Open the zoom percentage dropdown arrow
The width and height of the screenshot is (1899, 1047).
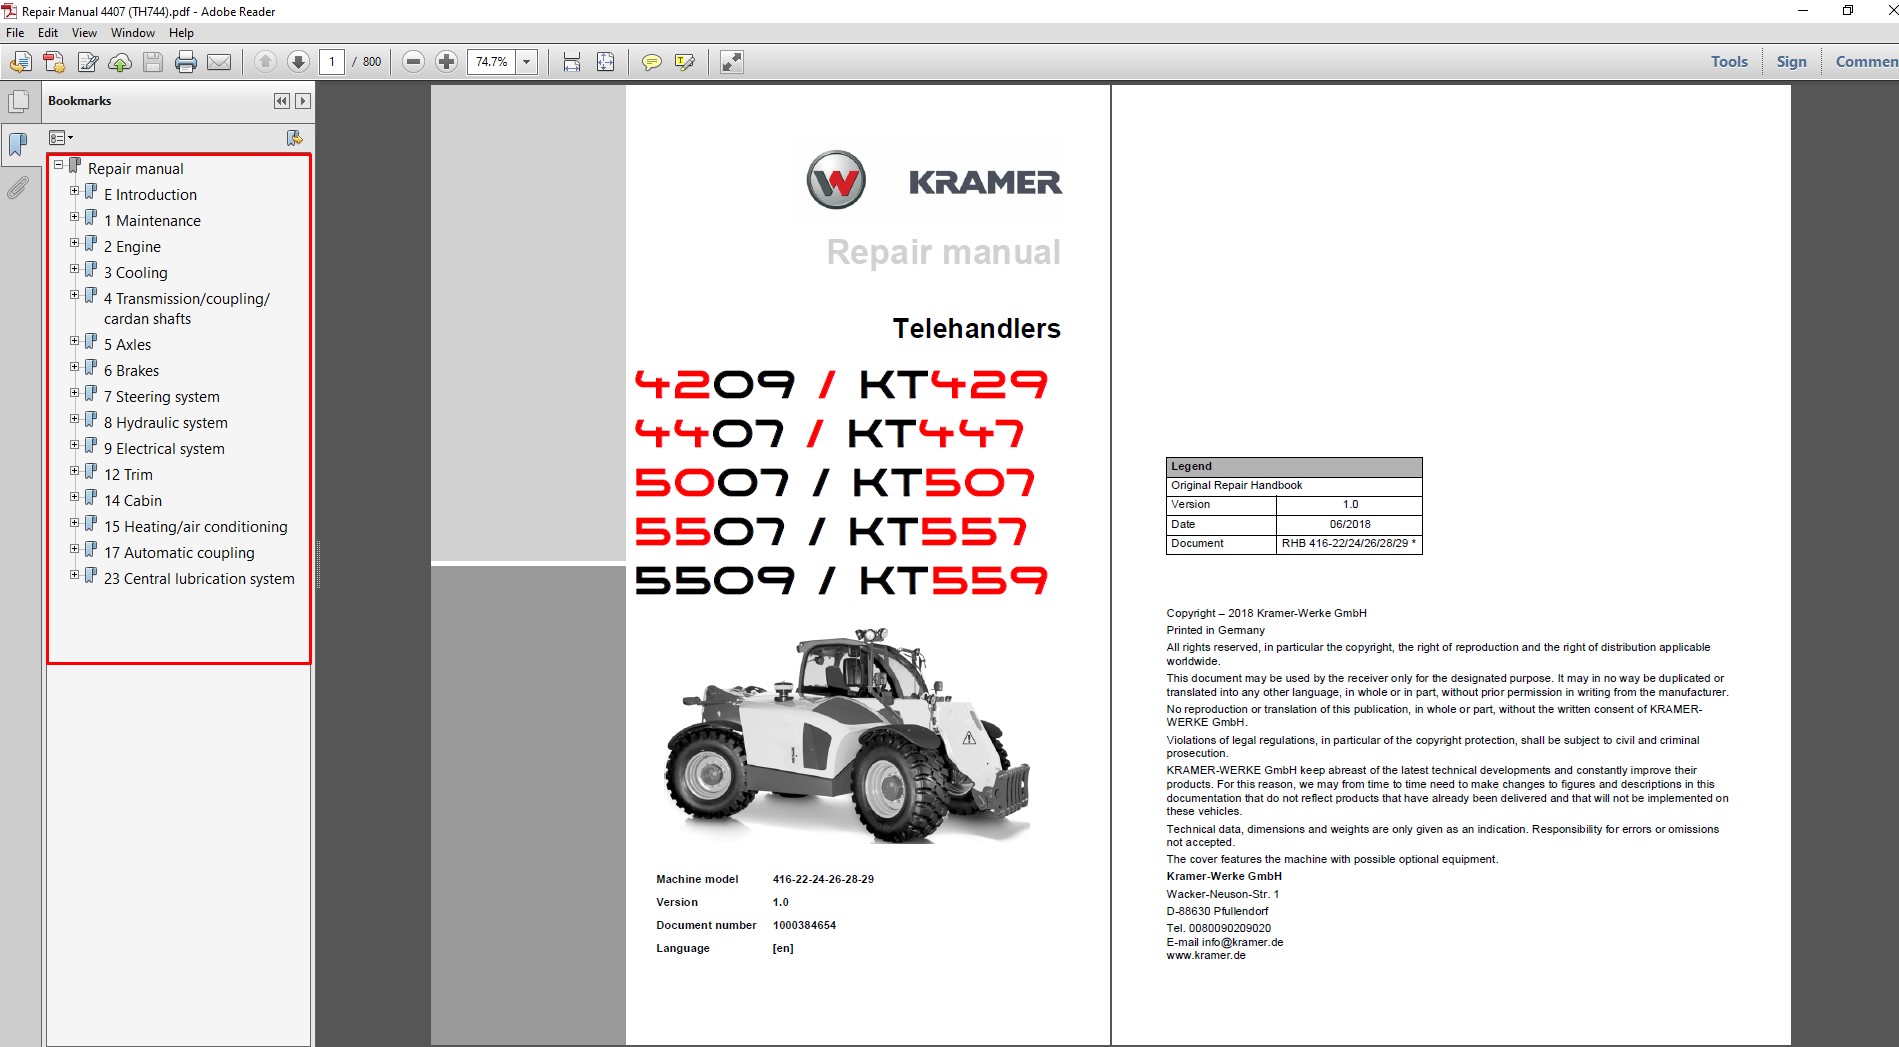coord(527,62)
